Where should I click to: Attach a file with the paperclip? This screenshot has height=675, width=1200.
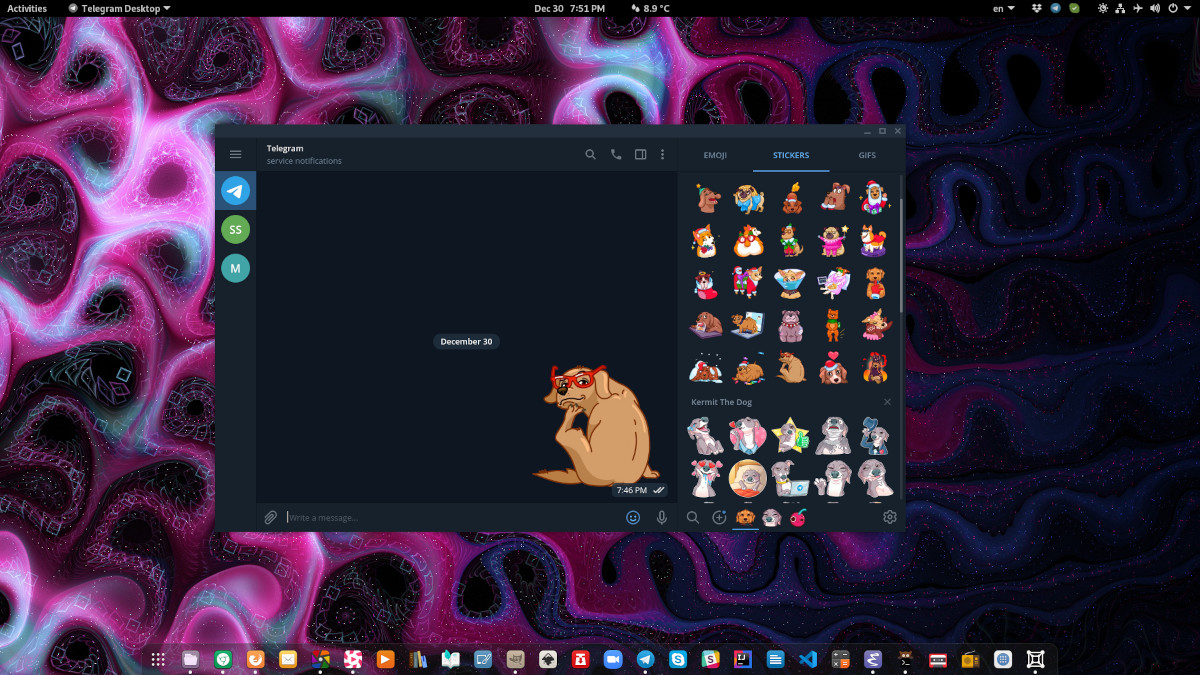click(270, 517)
